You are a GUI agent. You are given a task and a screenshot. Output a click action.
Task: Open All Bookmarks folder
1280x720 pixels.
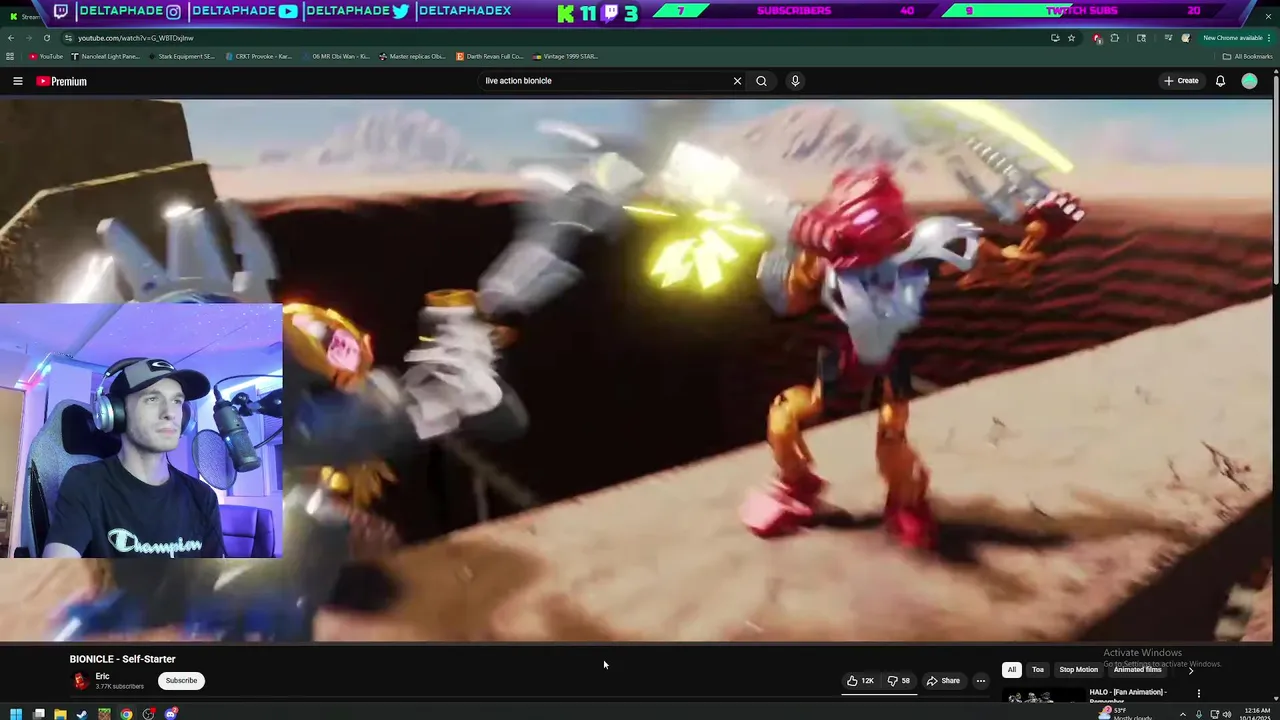pos(1247,56)
